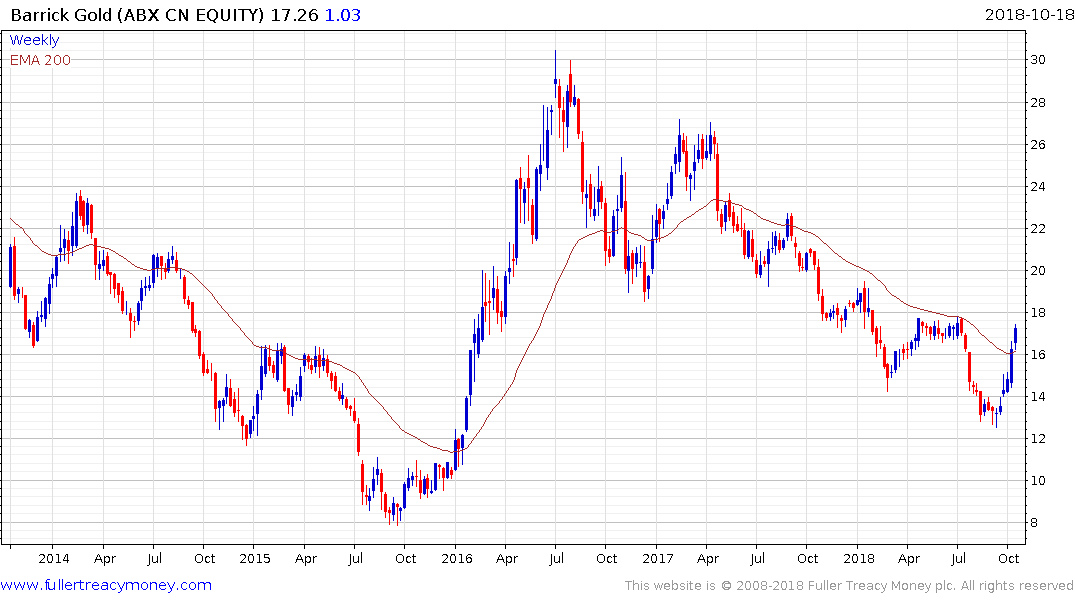This screenshot has width=1075, height=600.
Task: Click the Weekly interval label
Action: pos(34,40)
